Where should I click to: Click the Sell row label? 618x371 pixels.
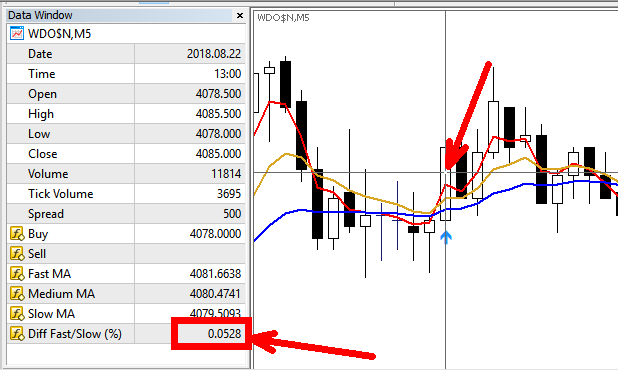tap(37, 254)
